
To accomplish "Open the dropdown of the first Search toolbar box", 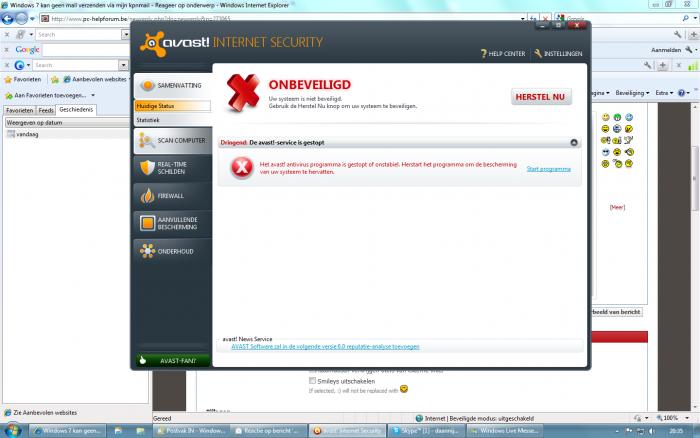I will (126, 34).
